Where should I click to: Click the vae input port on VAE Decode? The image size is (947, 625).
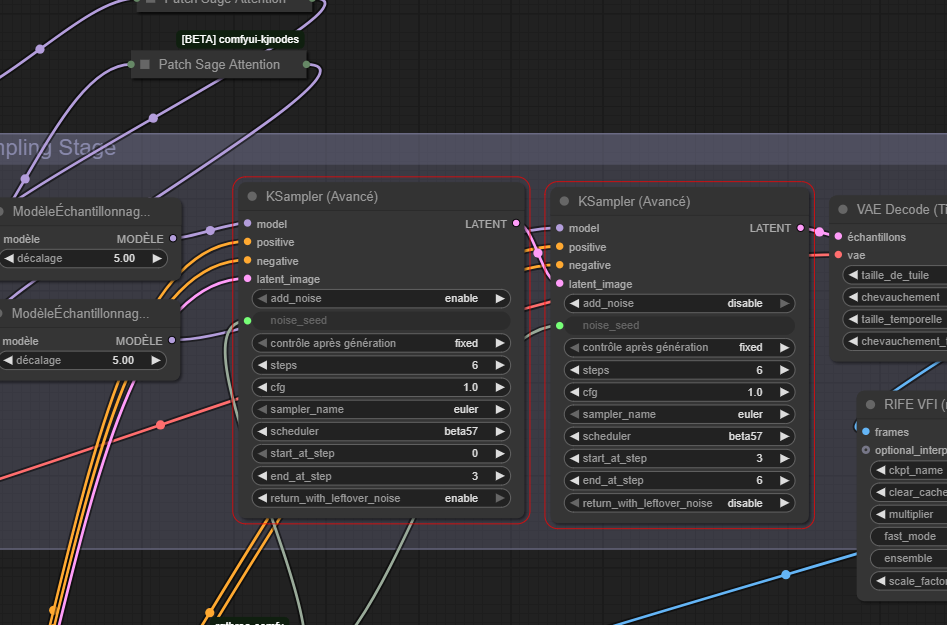coord(838,255)
